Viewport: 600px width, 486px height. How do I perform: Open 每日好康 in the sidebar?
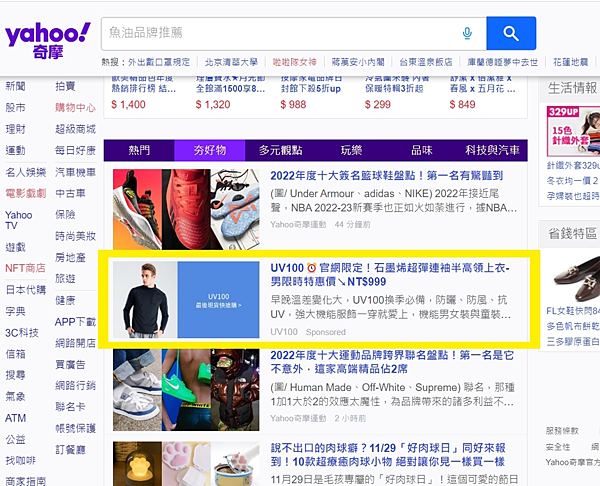75,150
